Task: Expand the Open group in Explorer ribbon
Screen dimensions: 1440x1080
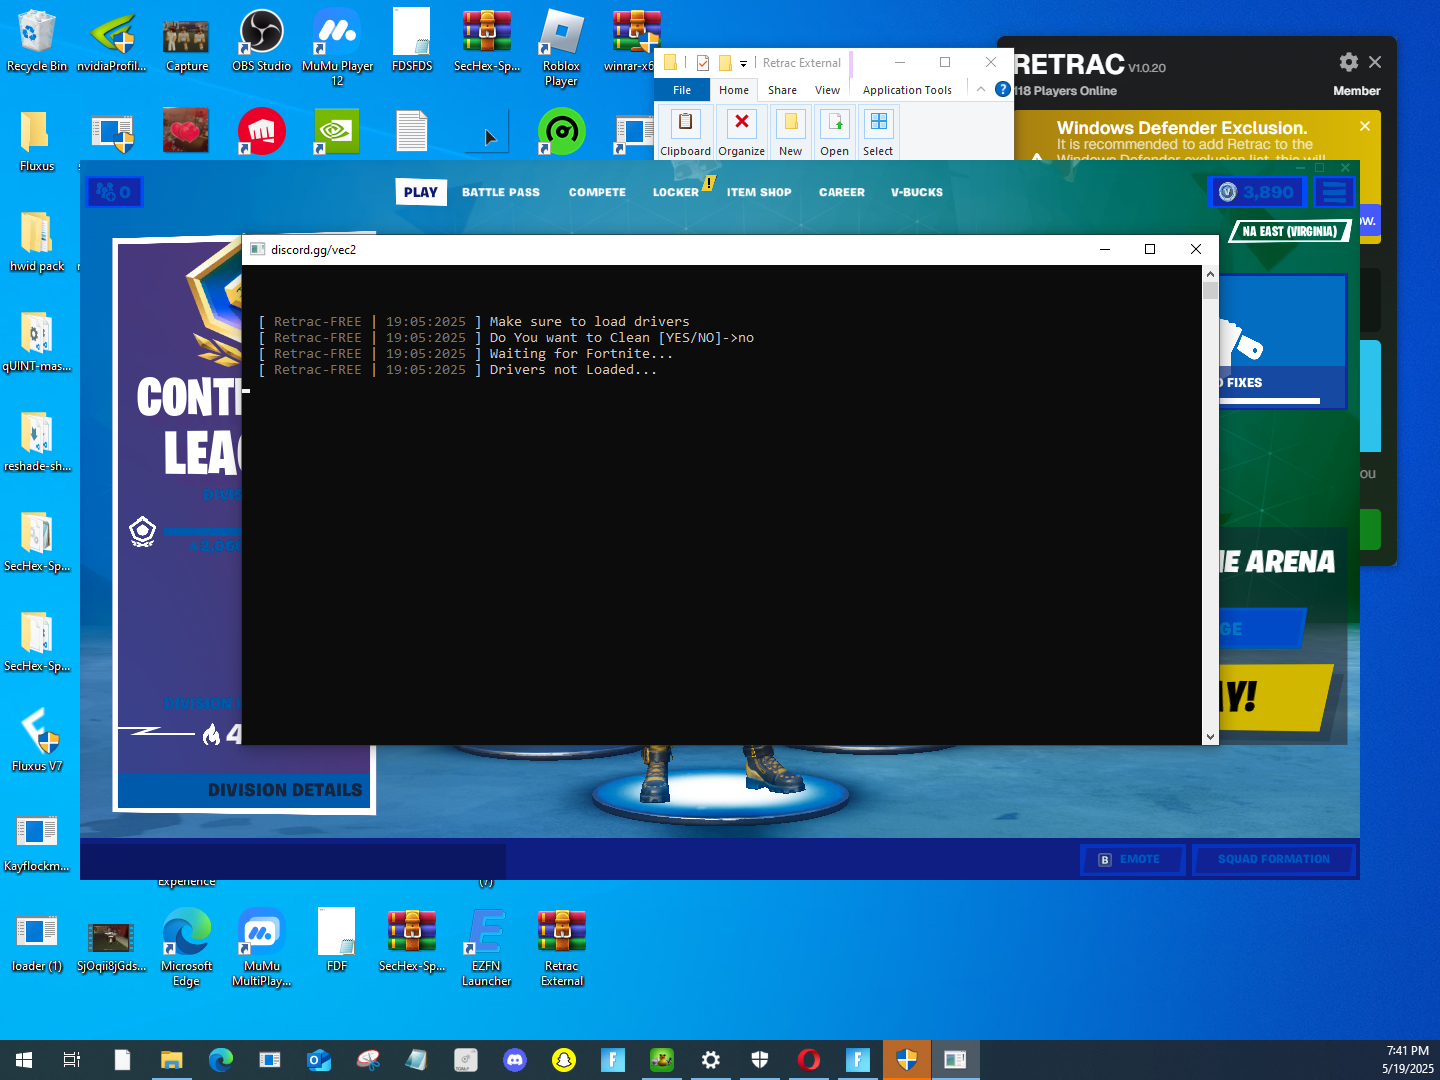Action: click(834, 133)
